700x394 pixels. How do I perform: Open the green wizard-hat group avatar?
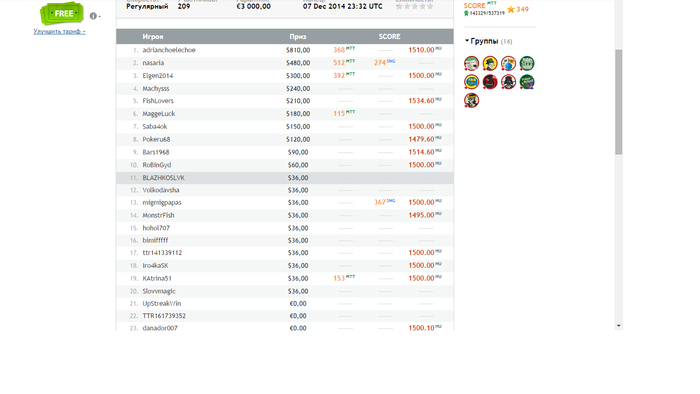527,82
